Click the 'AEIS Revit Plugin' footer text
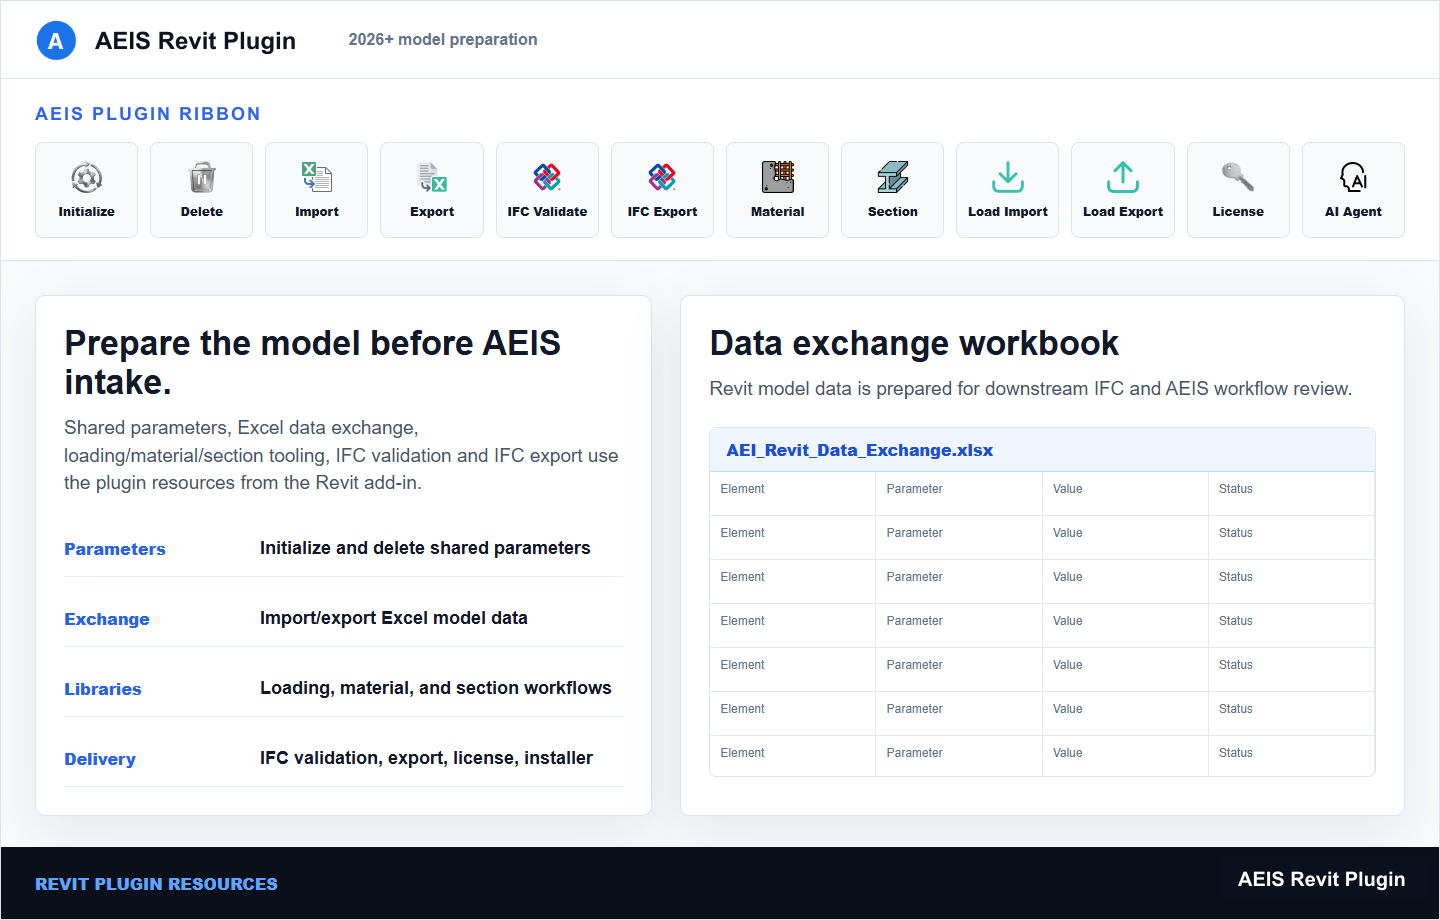This screenshot has width=1440, height=920. 1321,879
